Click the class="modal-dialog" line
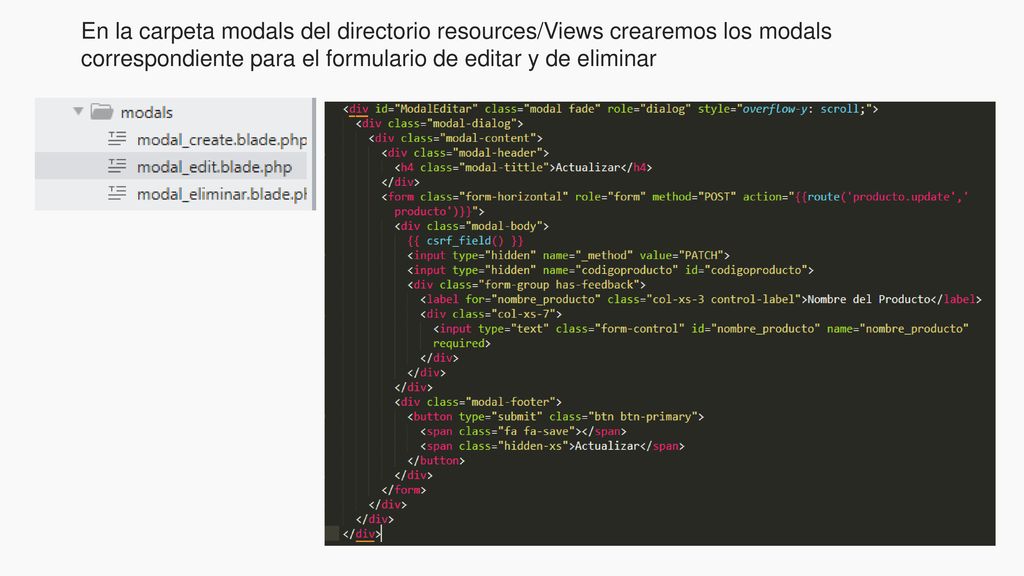Screen dimensions: 1024x576 (440, 123)
